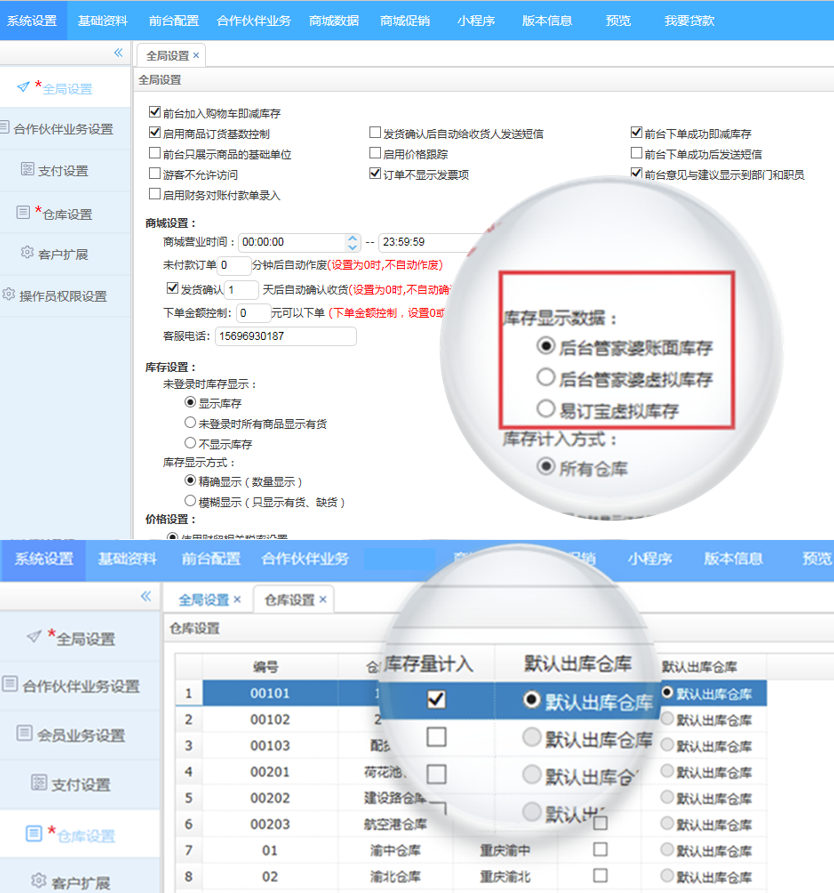Close the 全局设置 tab next to the 仓库设置 tab
834x893 pixels.
click(238, 599)
